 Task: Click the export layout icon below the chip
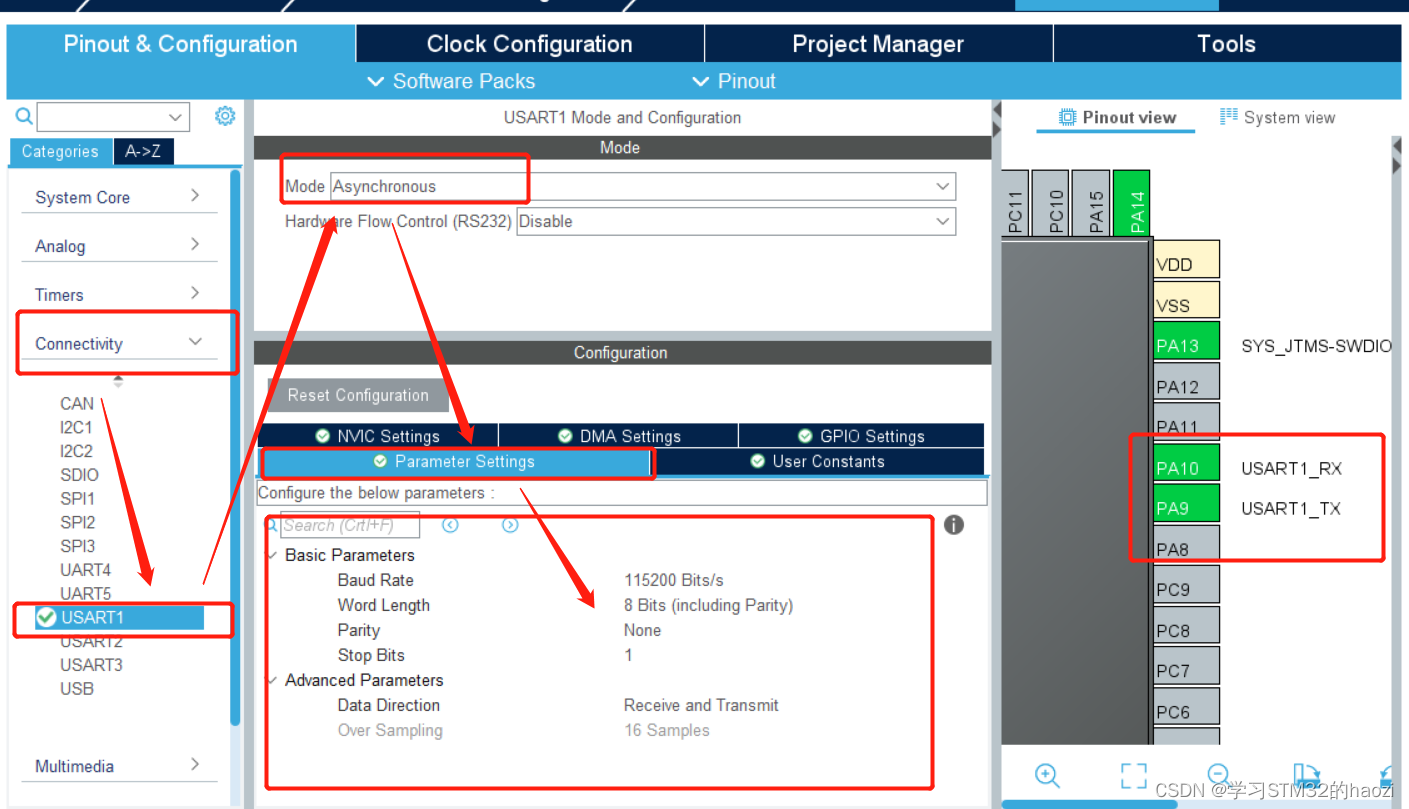(1306, 775)
